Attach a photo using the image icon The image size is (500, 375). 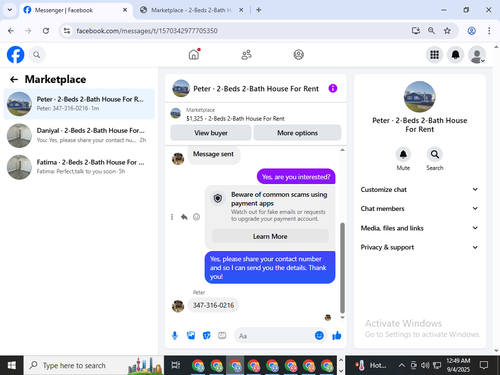(191, 336)
